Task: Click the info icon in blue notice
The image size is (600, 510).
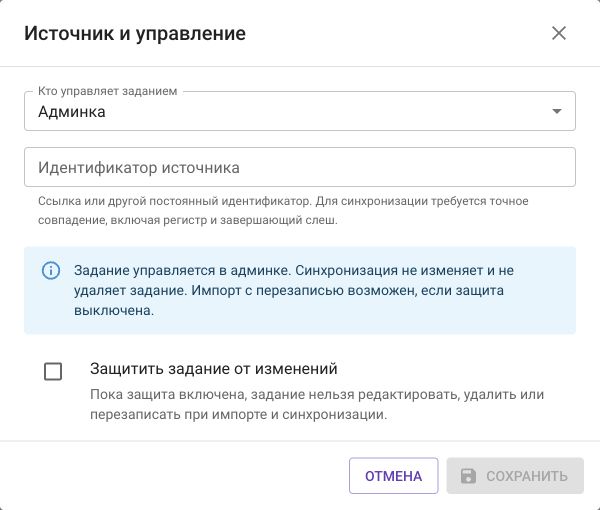Action: [51, 270]
